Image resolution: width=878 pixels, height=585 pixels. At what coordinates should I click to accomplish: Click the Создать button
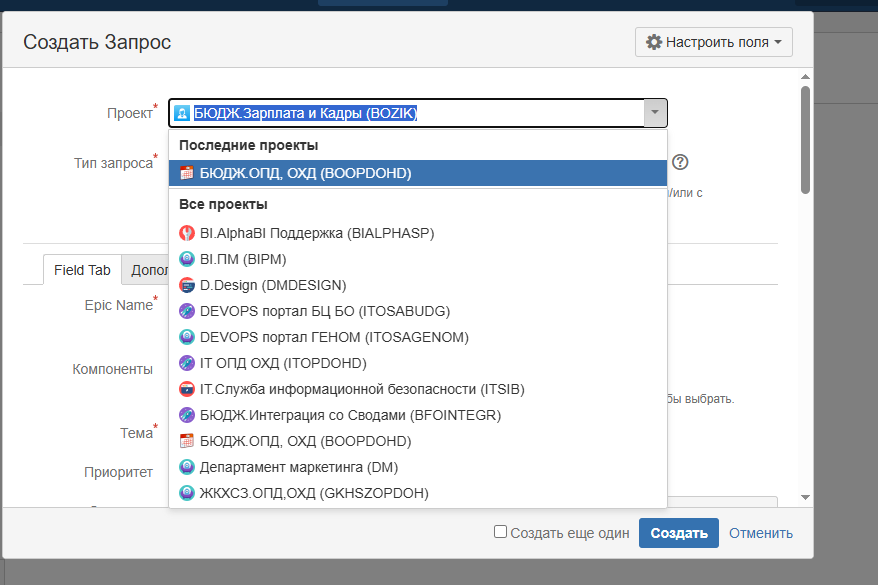point(679,533)
